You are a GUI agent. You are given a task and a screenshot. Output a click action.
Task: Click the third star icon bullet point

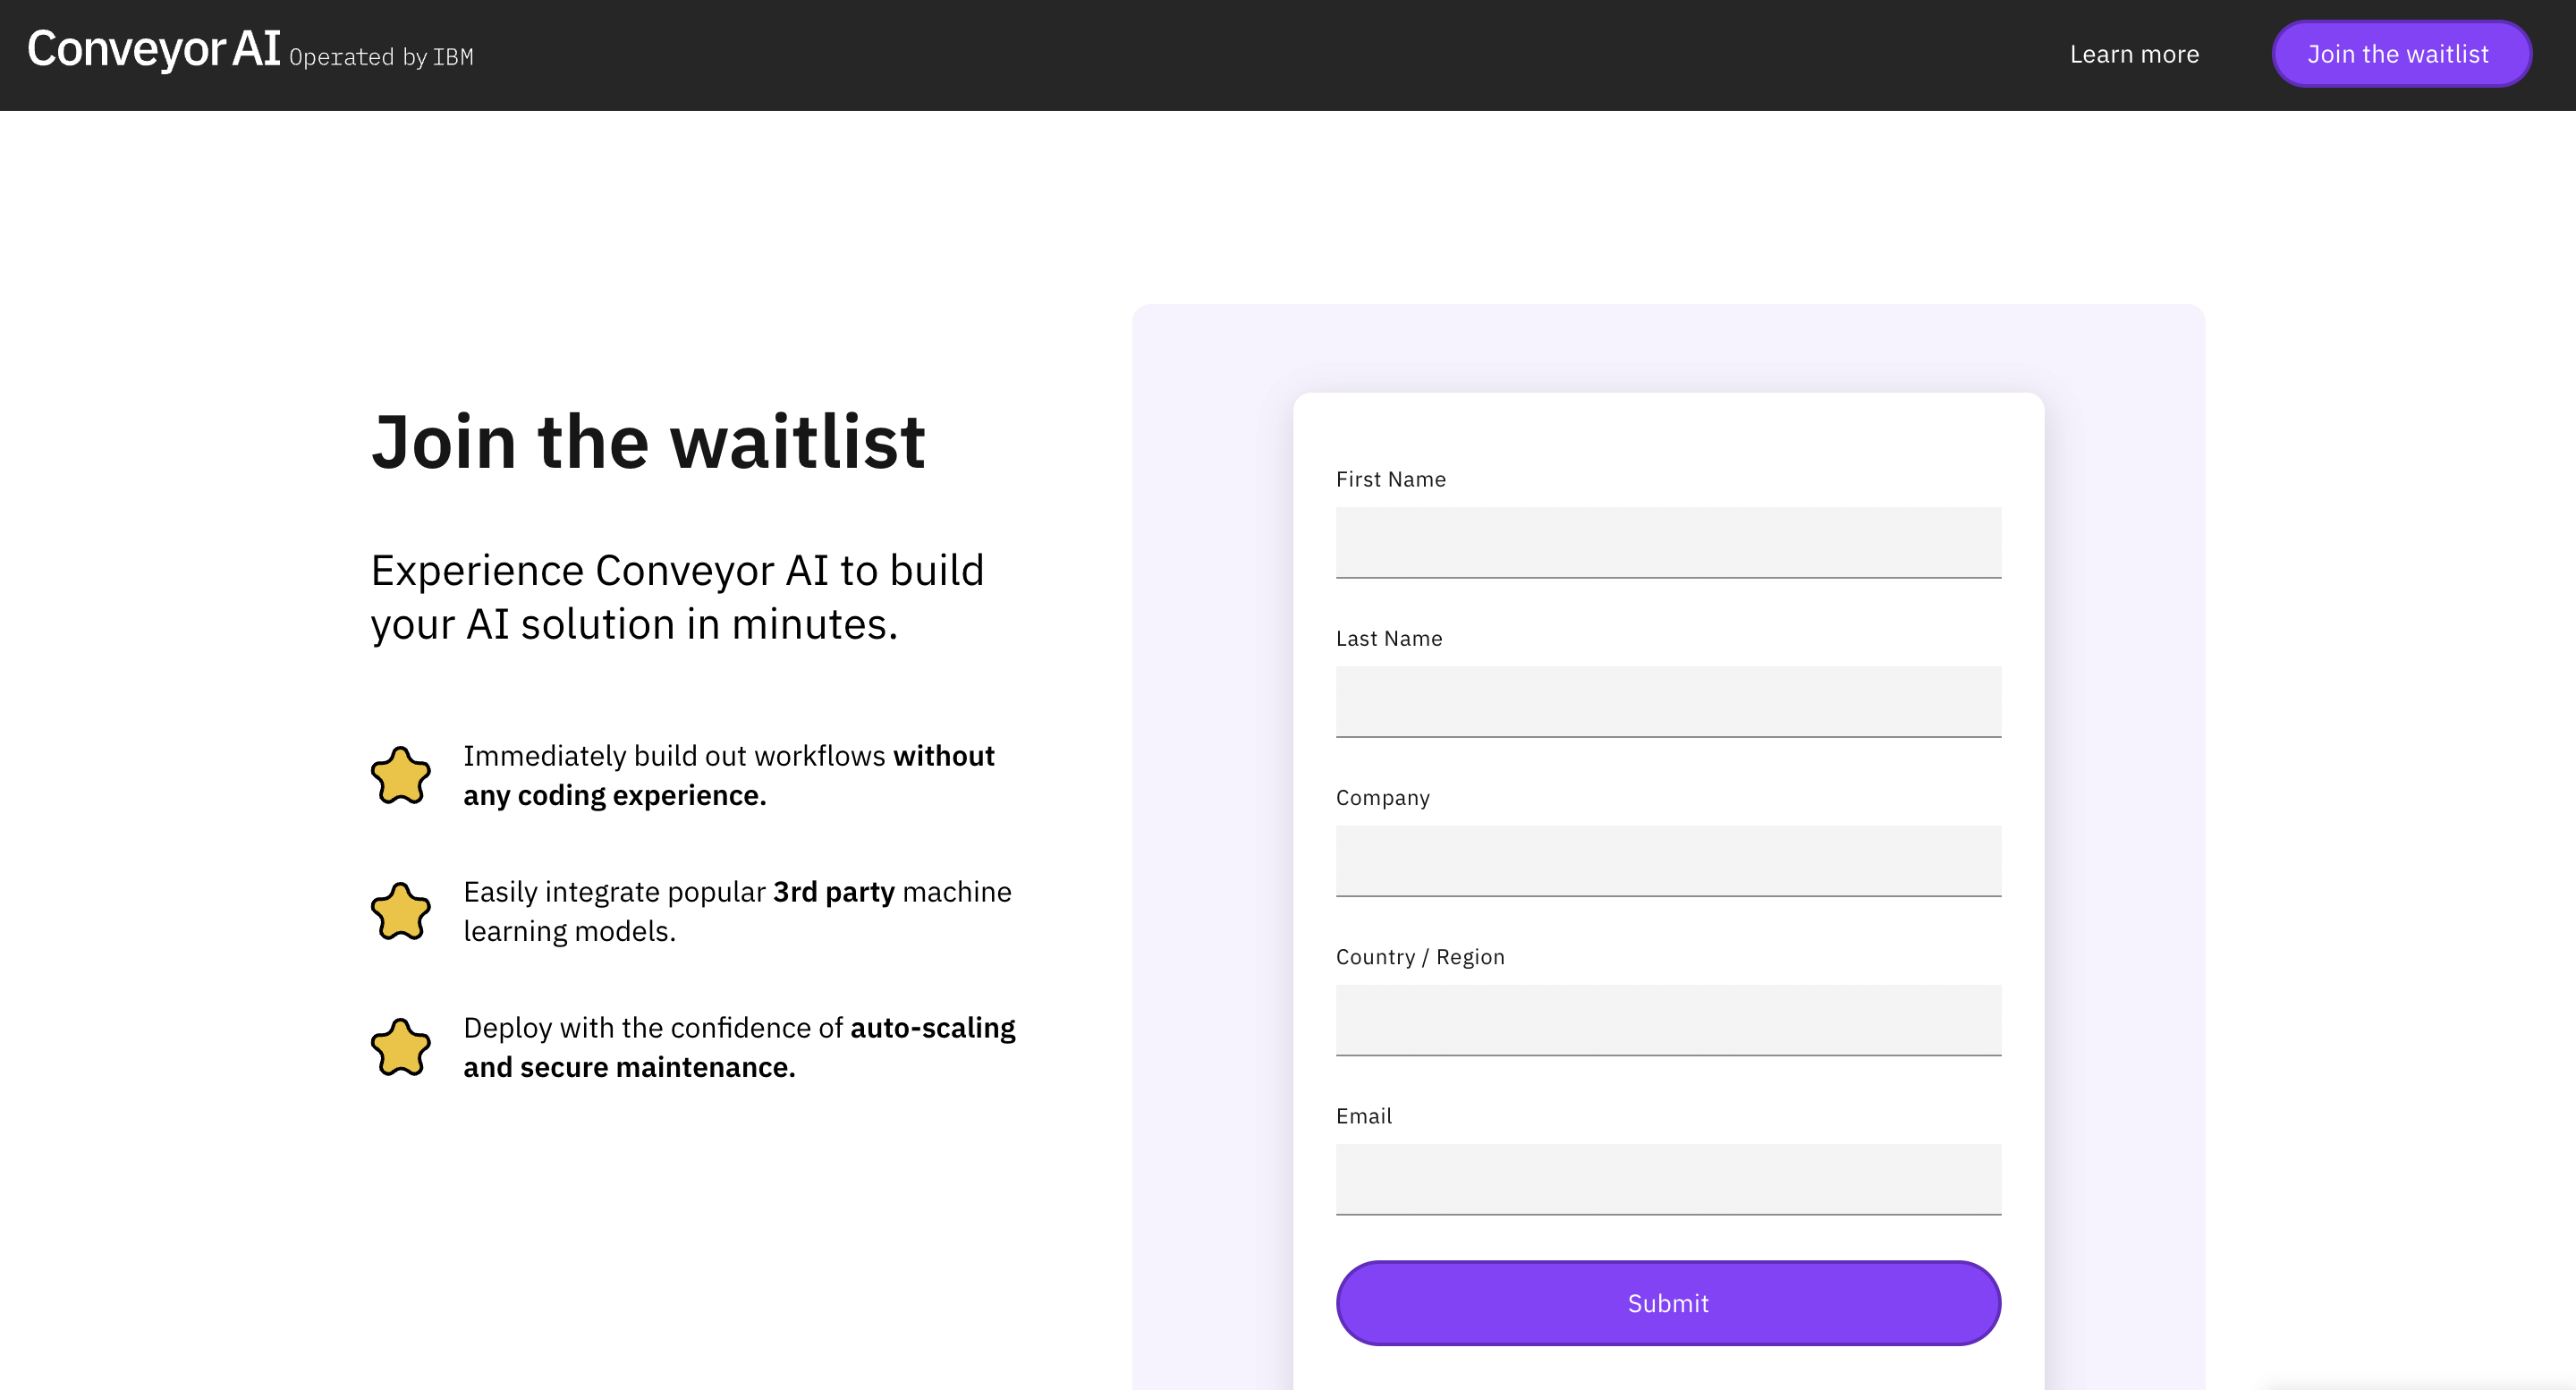pyautogui.click(x=399, y=1047)
